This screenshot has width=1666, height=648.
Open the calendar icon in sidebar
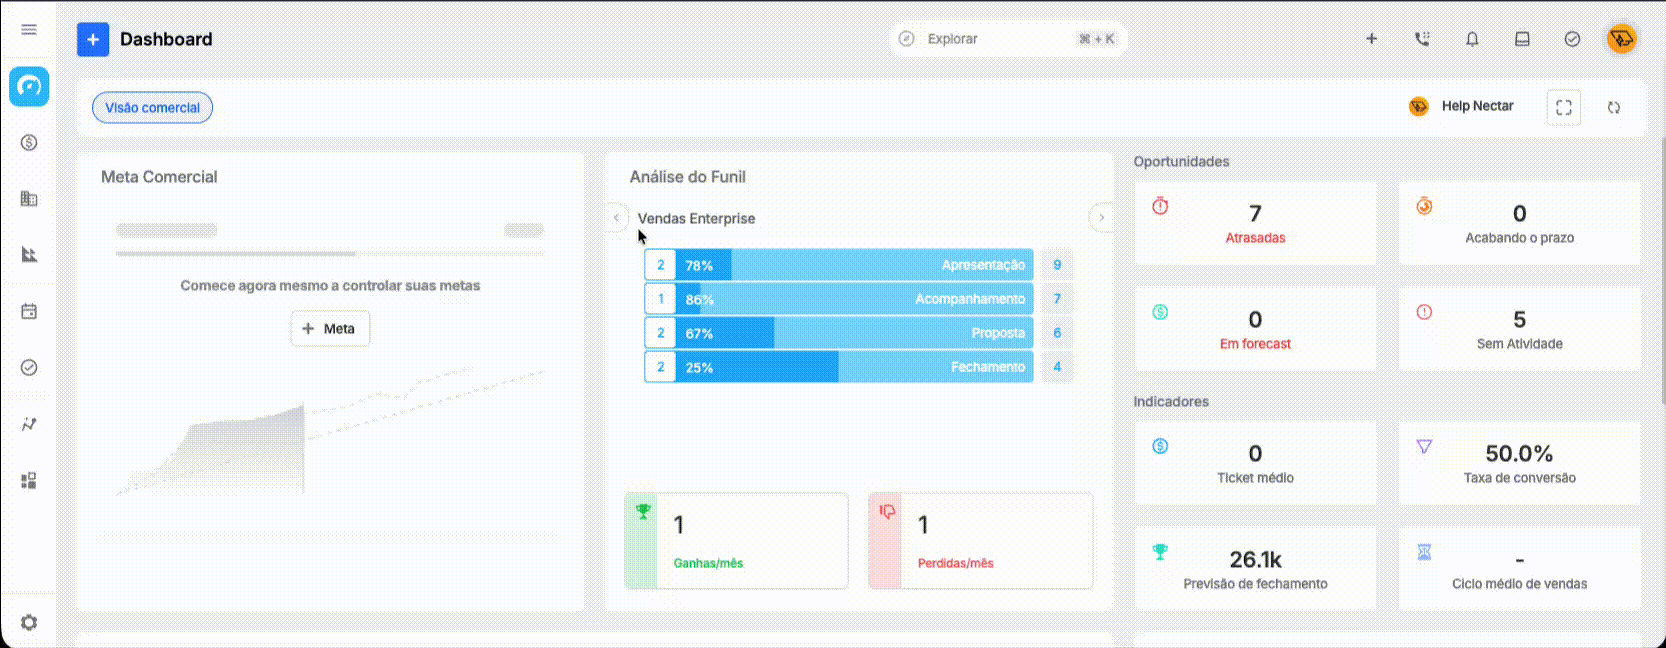click(x=29, y=311)
